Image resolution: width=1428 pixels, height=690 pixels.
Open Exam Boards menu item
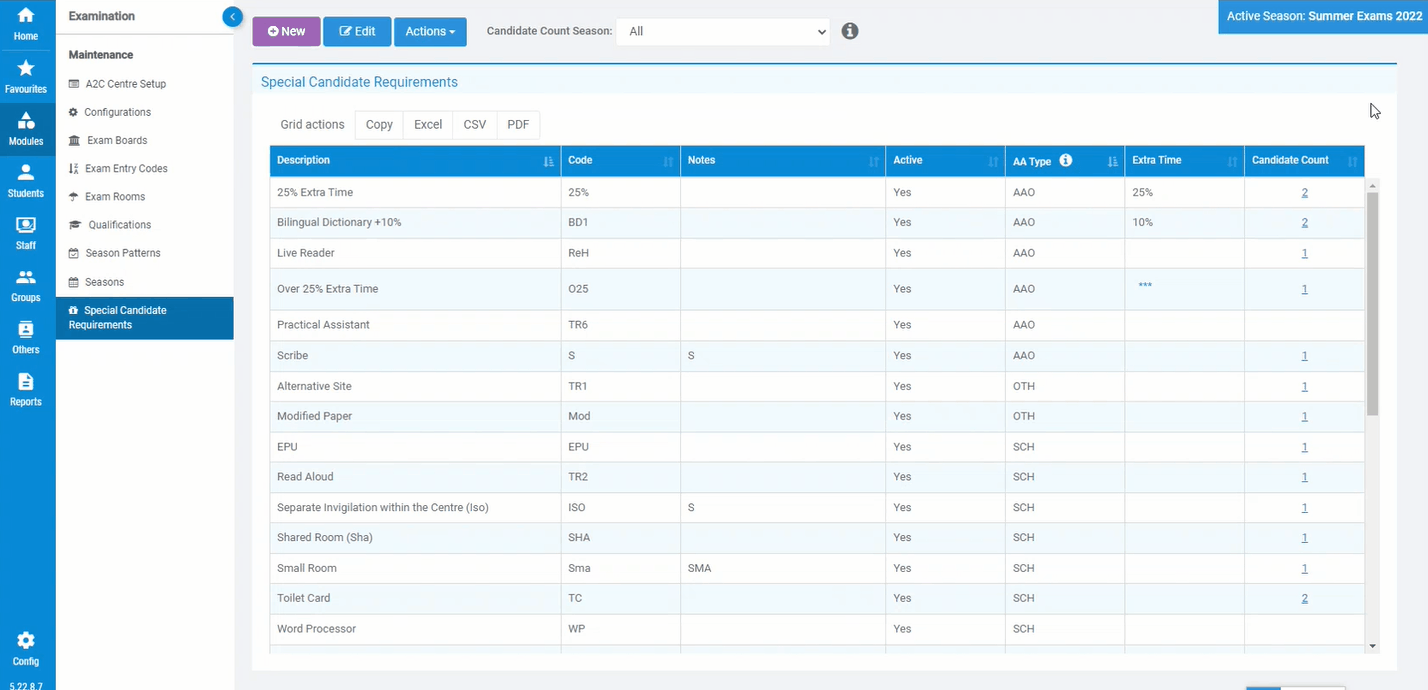point(117,140)
